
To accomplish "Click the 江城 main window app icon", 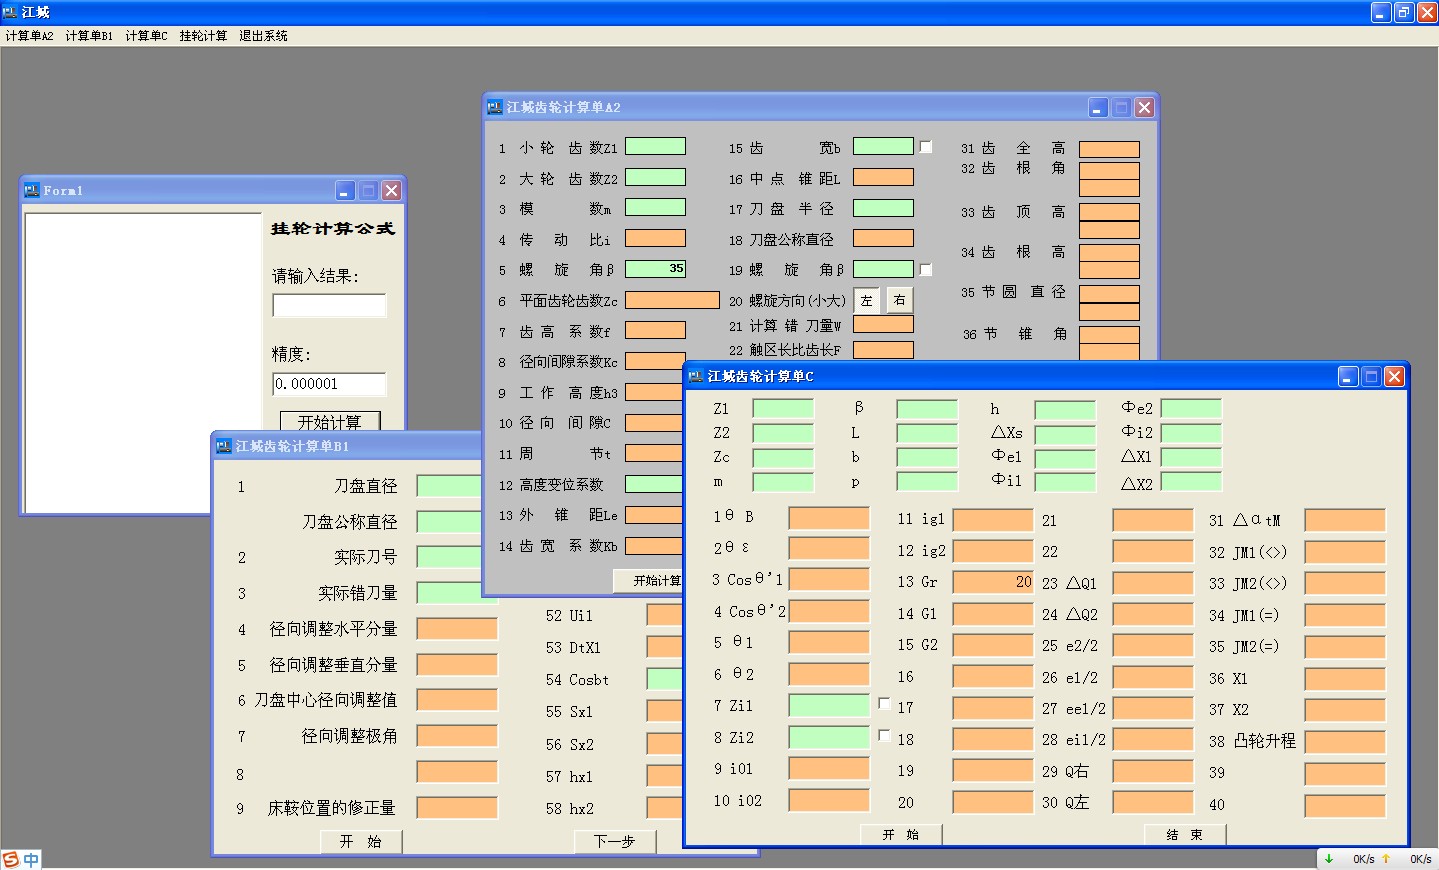I will (x=10, y=12).
